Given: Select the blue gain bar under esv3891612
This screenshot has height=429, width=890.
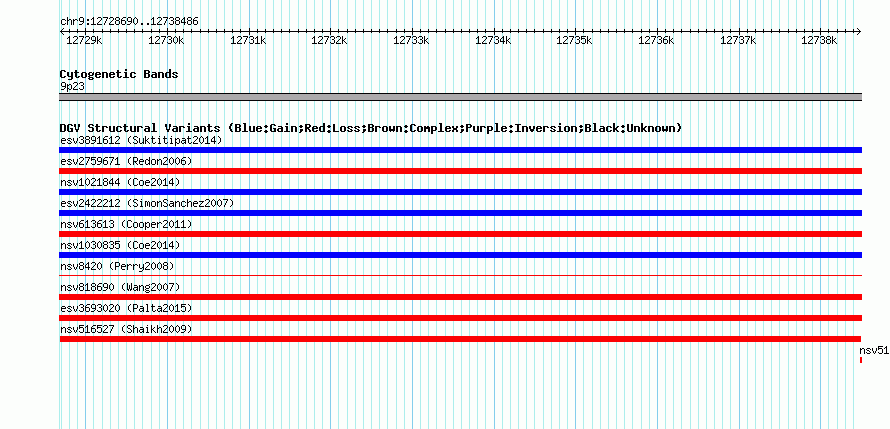Looking at the screenshot, I should pos(460,150).
